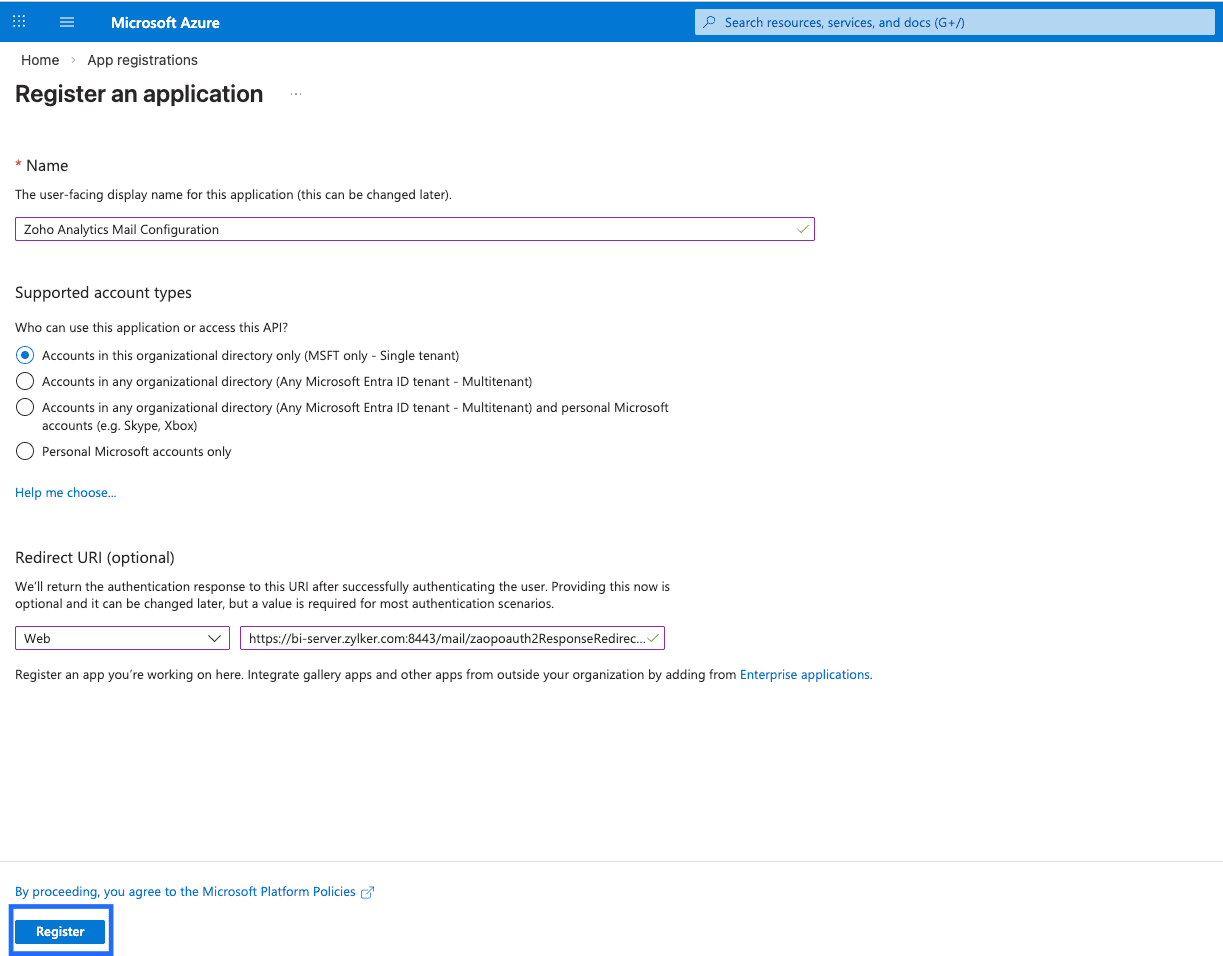This screenshot has width=1223, height=956.
Task: Click the ellipsis beside Register an application
Action: coord(296,94)
